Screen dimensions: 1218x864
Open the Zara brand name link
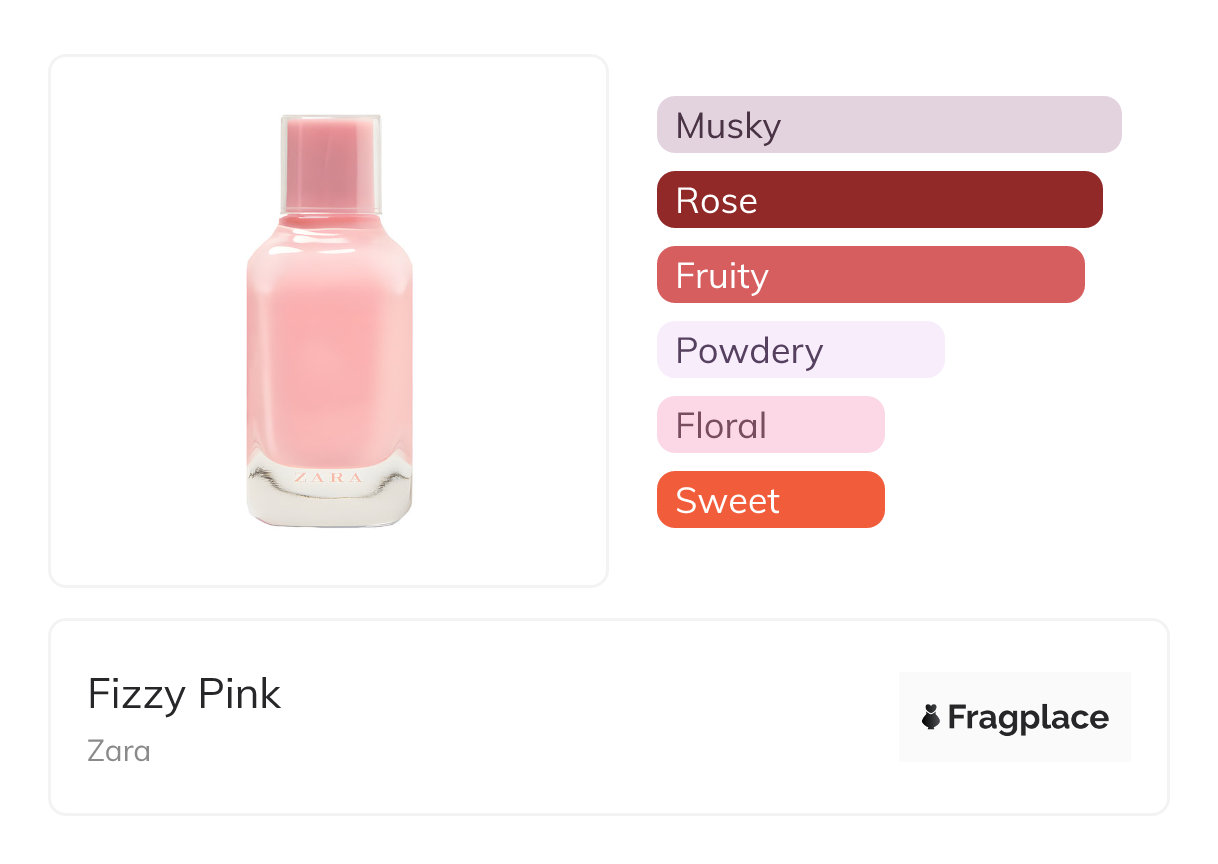[x=119, y=750]
